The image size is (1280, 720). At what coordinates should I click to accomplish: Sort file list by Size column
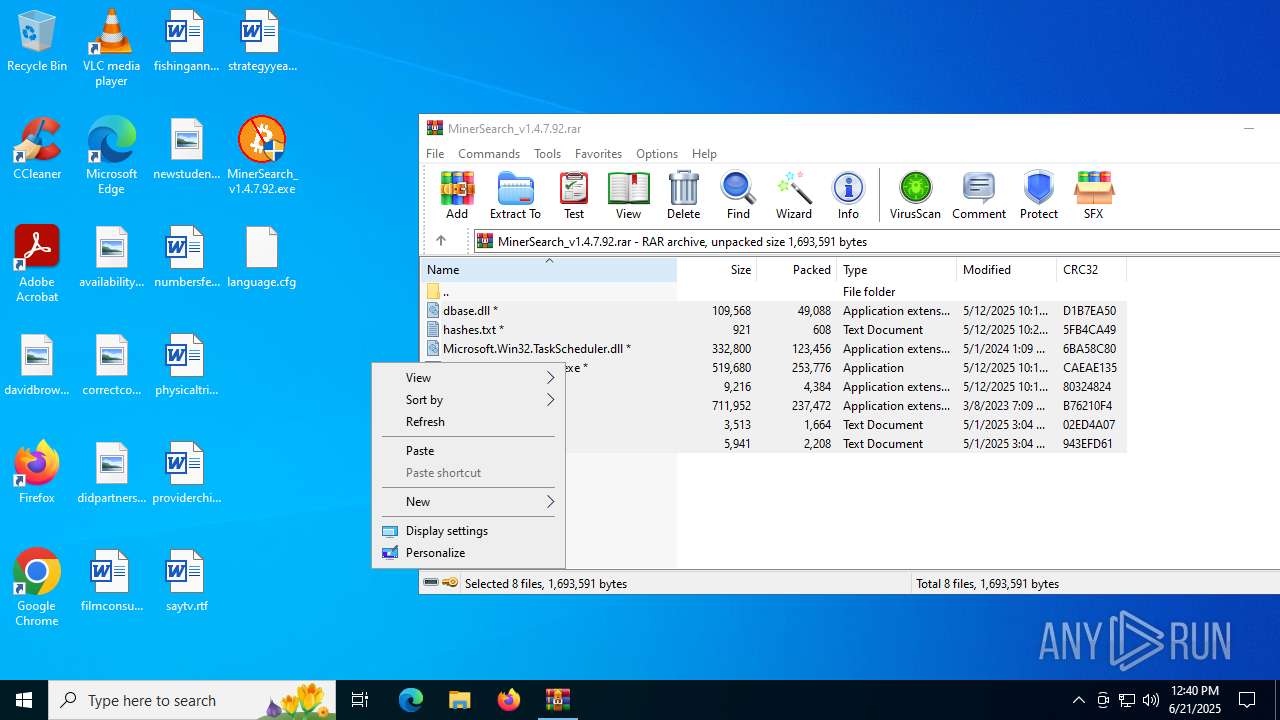pos(717,270)
